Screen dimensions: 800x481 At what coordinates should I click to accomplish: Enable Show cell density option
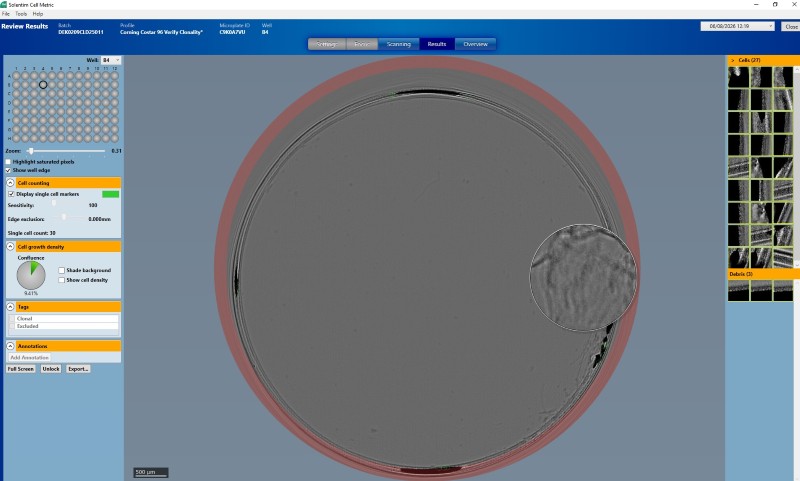tap(61, 280)
